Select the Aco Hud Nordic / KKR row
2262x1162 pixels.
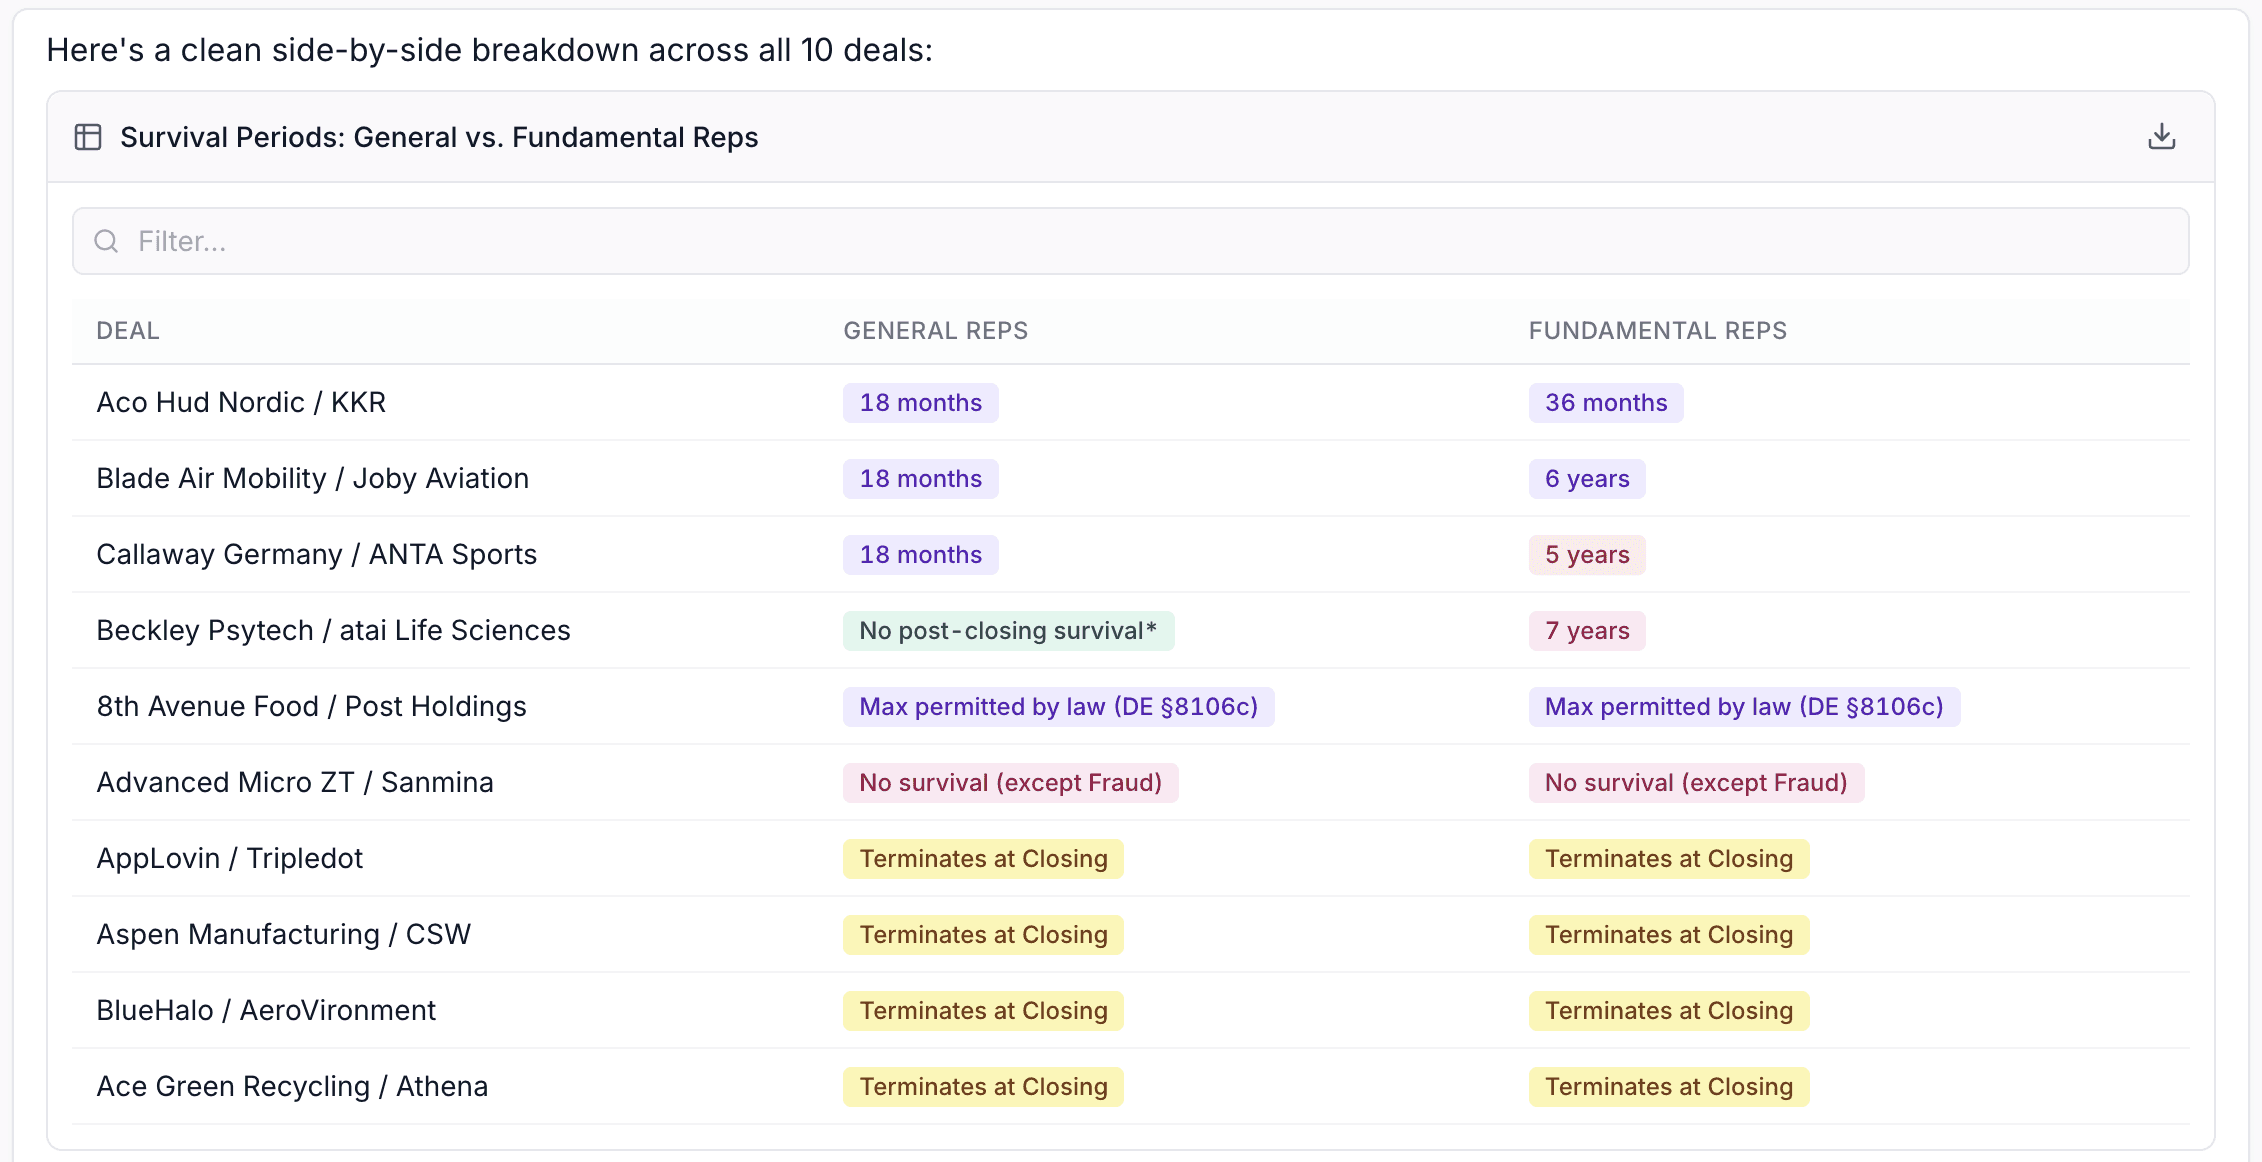click(241, 402)
